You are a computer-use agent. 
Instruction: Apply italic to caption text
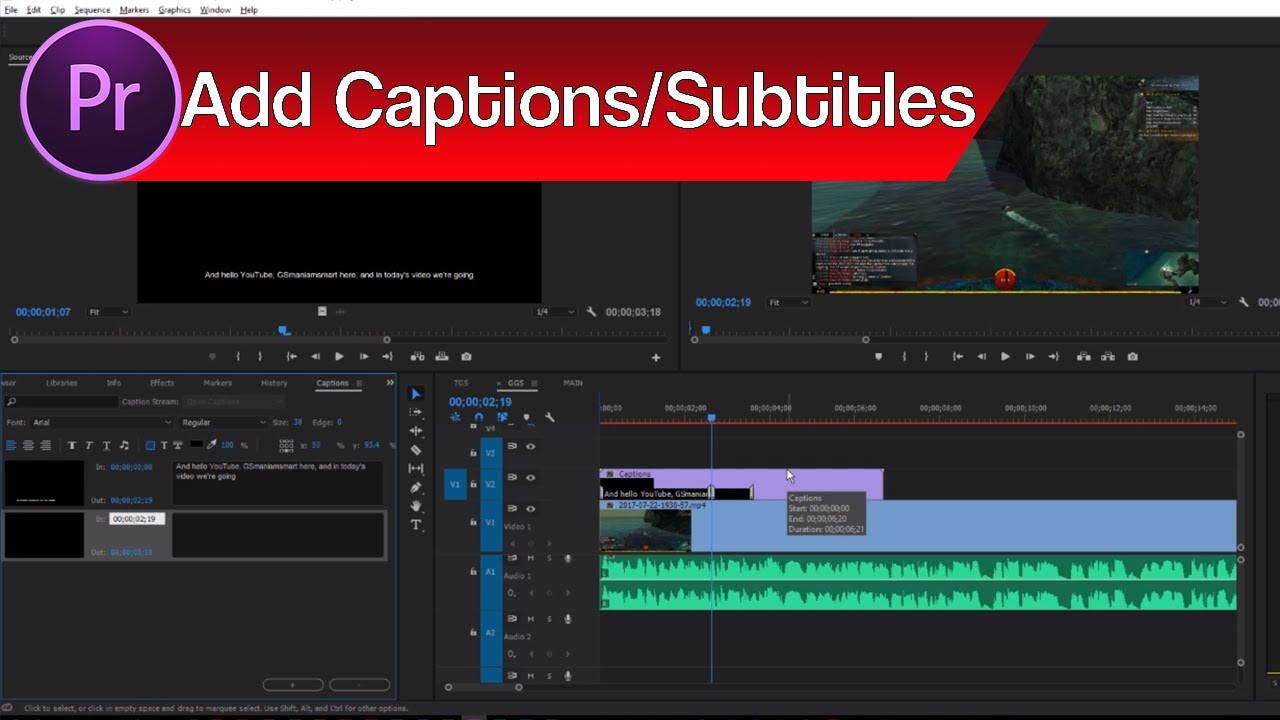tap(89, 445)
